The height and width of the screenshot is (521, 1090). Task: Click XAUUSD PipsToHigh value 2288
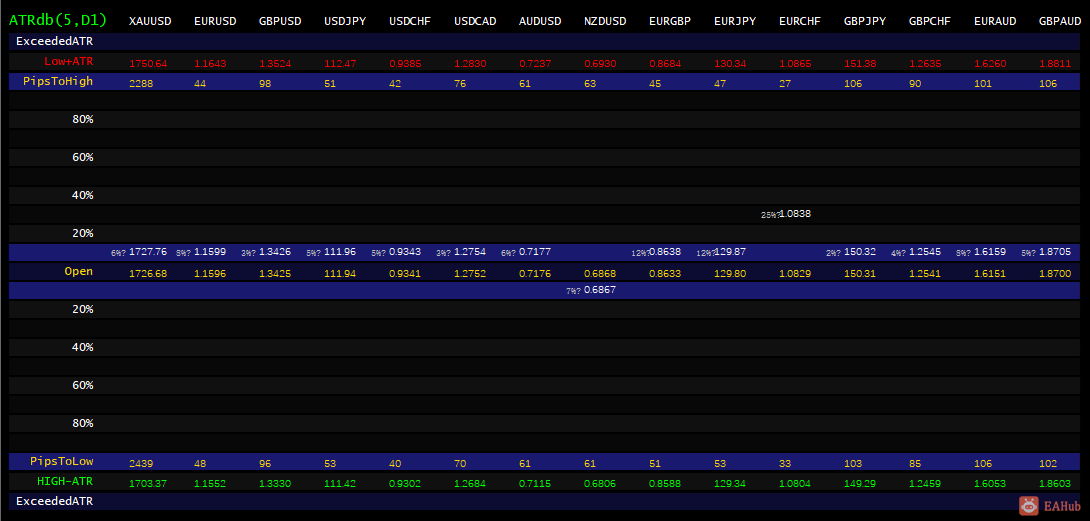click(142, 83)
